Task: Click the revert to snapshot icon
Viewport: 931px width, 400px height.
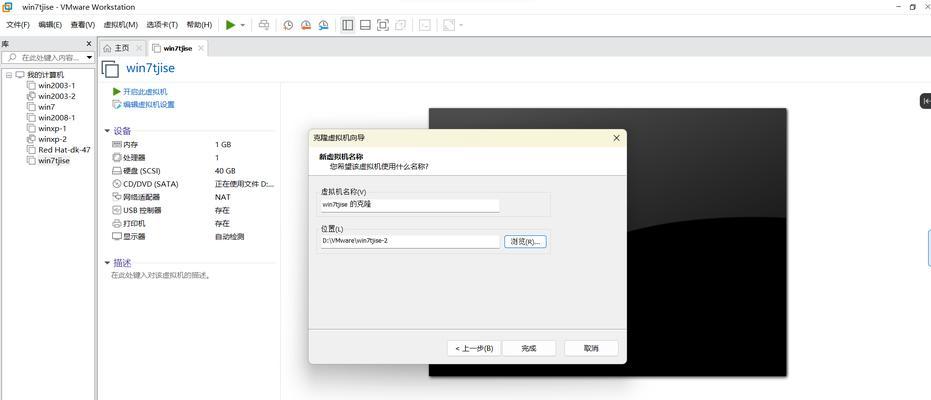Action: click(x=306, y=25)
